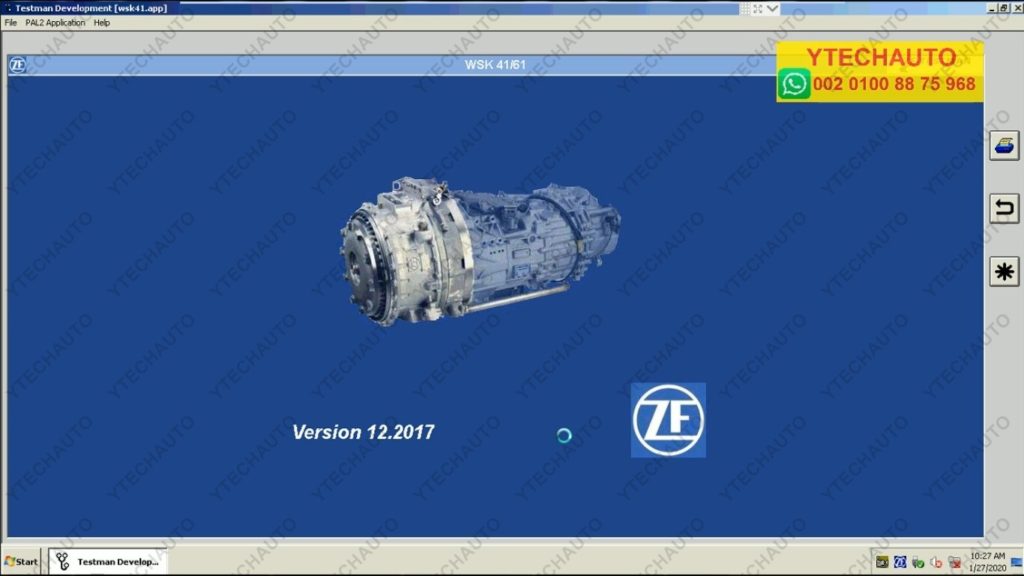Click the small ZF icon in header bar
This screenshot has height=576, width=1024.
pyautogui.click(x=17, y=65)
